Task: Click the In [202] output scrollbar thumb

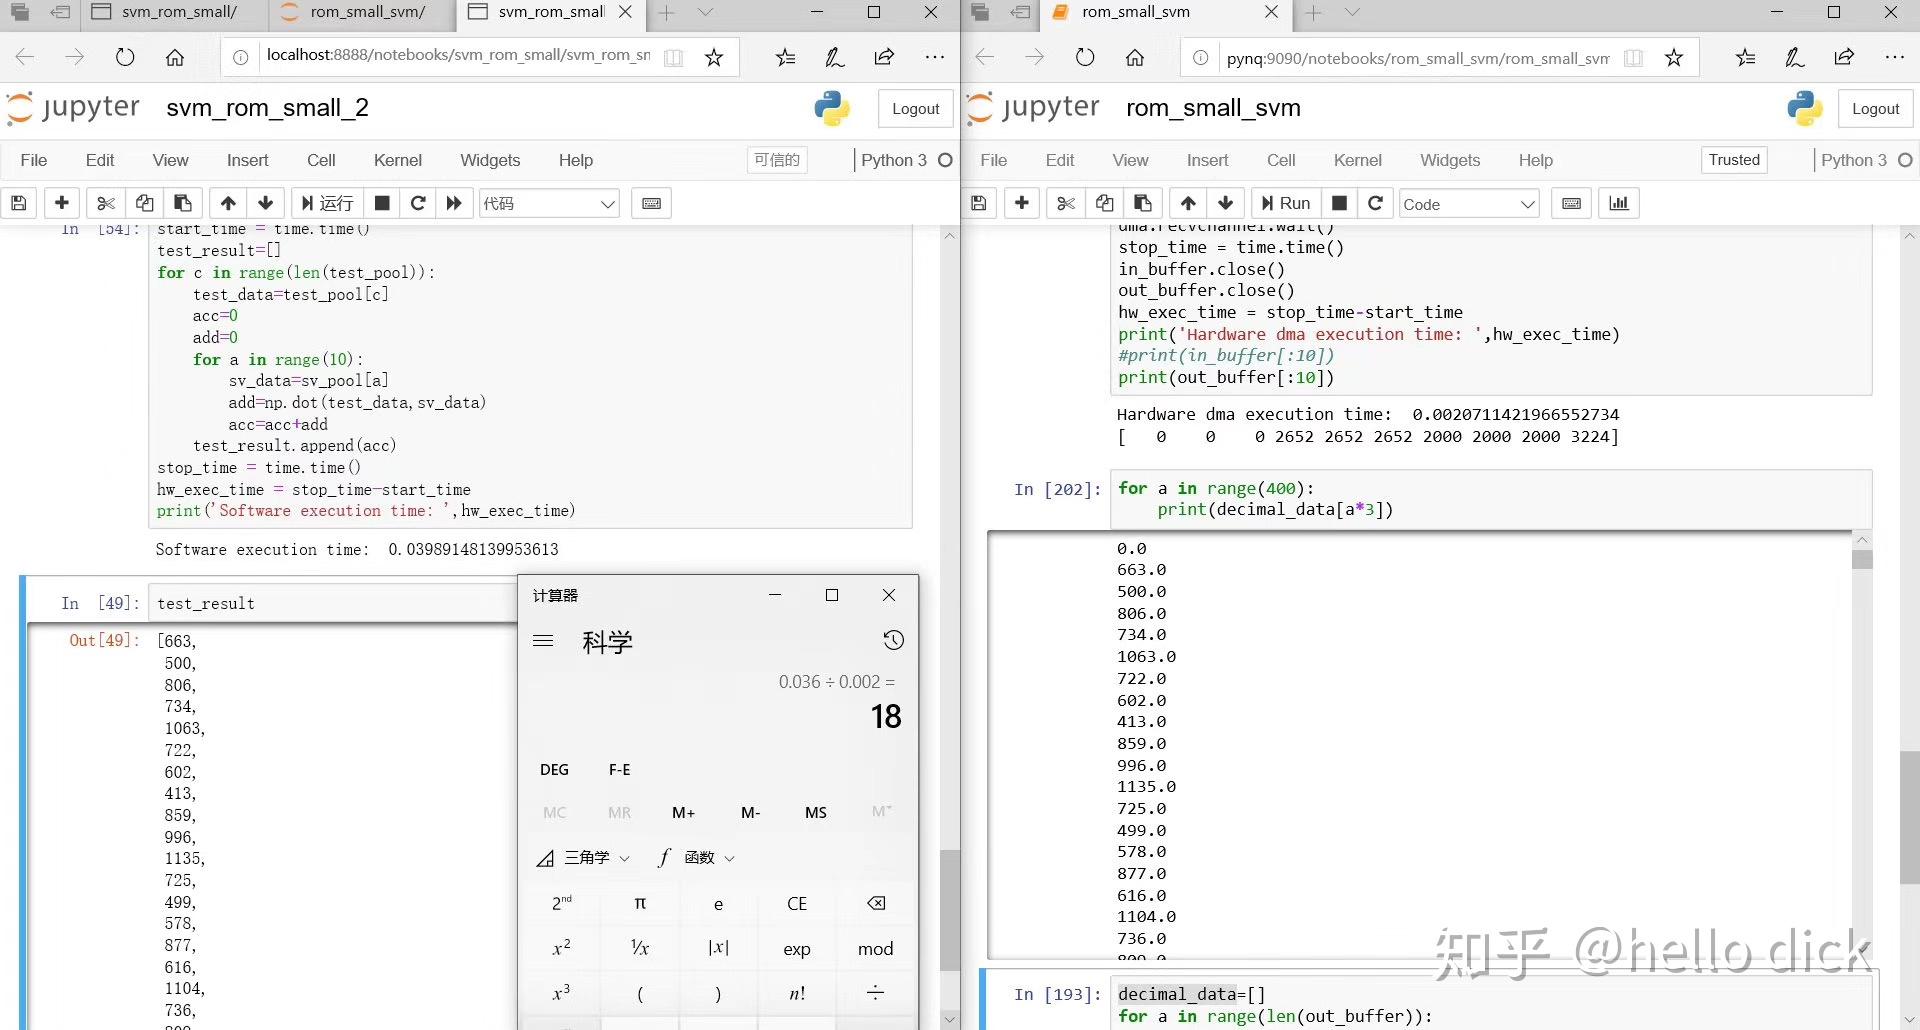Action: pyautogui.click(x=1862, y=559)
